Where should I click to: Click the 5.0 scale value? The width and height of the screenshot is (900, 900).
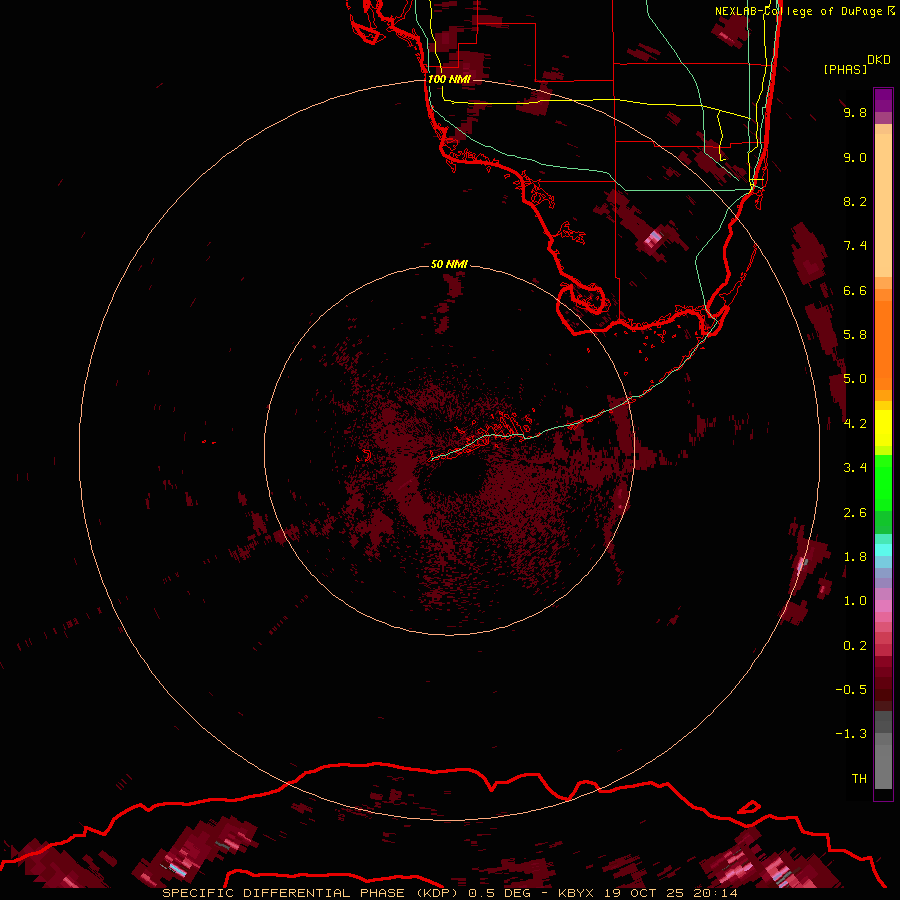click(855, 379)
